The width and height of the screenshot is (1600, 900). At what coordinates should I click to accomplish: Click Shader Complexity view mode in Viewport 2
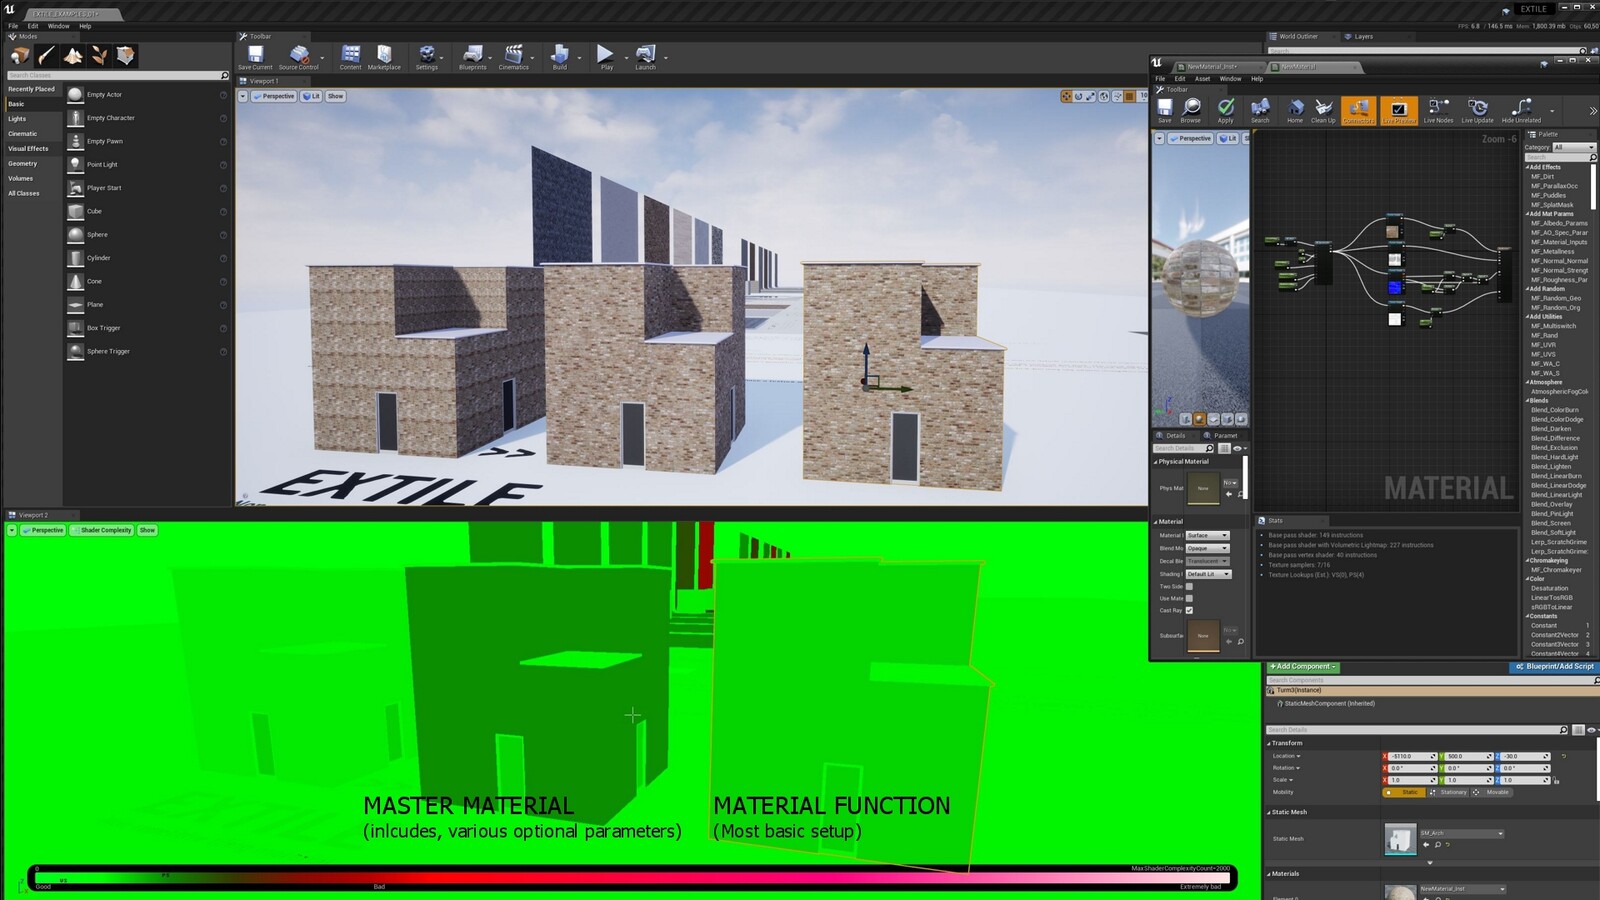coord(101,530)
